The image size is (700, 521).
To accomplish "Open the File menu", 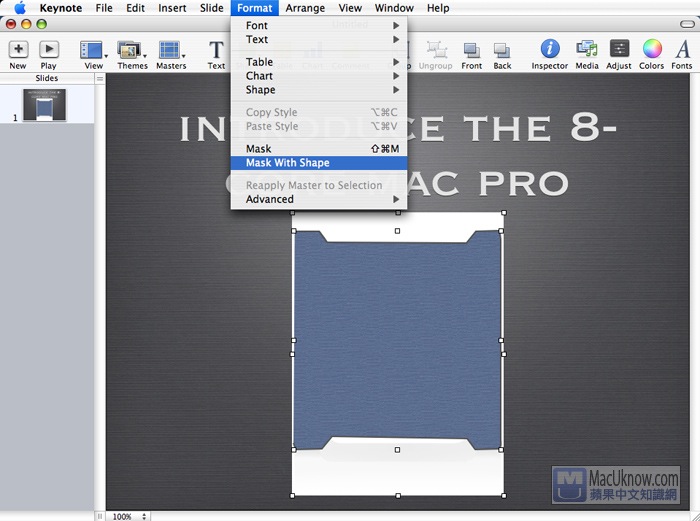I will 104,8.
